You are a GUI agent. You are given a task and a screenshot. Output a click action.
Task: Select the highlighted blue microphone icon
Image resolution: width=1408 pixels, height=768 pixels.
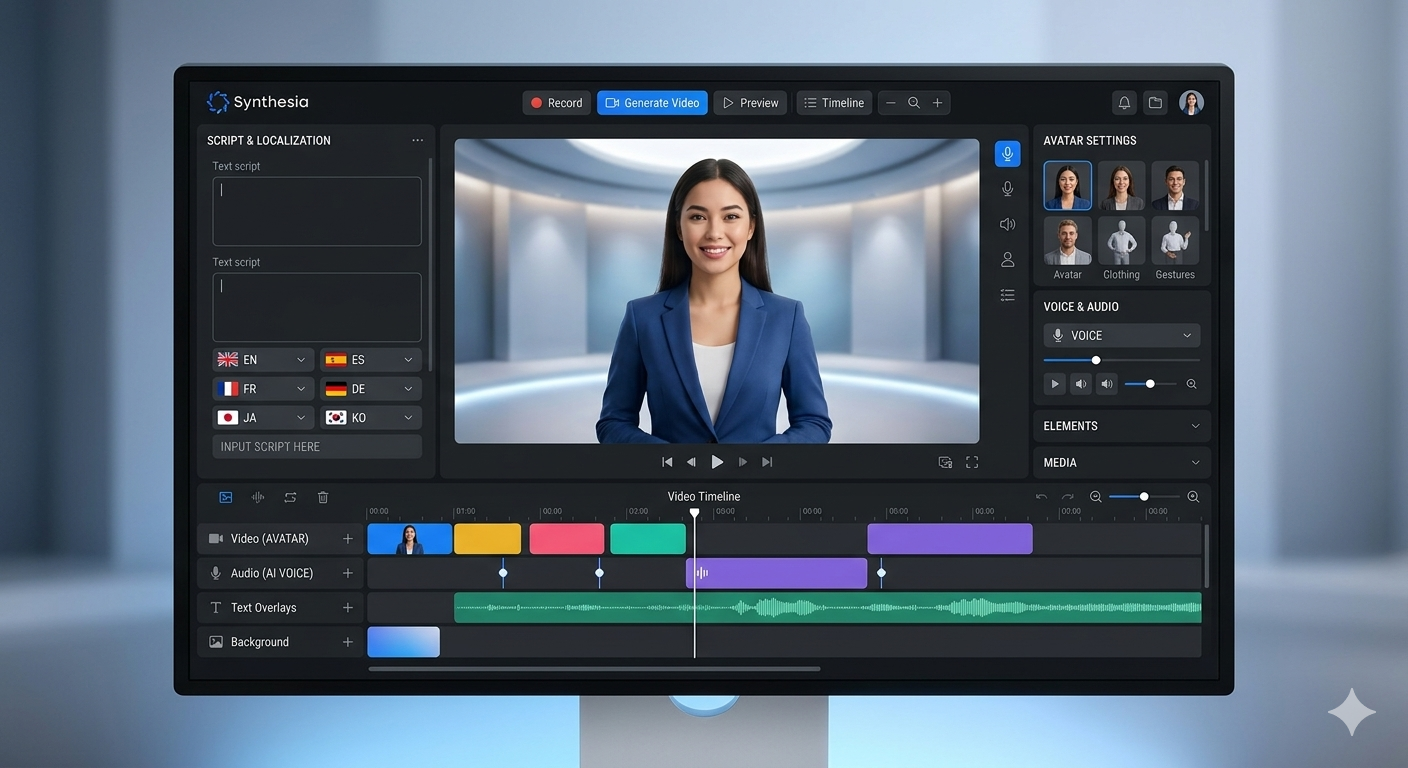(1007, 154)
